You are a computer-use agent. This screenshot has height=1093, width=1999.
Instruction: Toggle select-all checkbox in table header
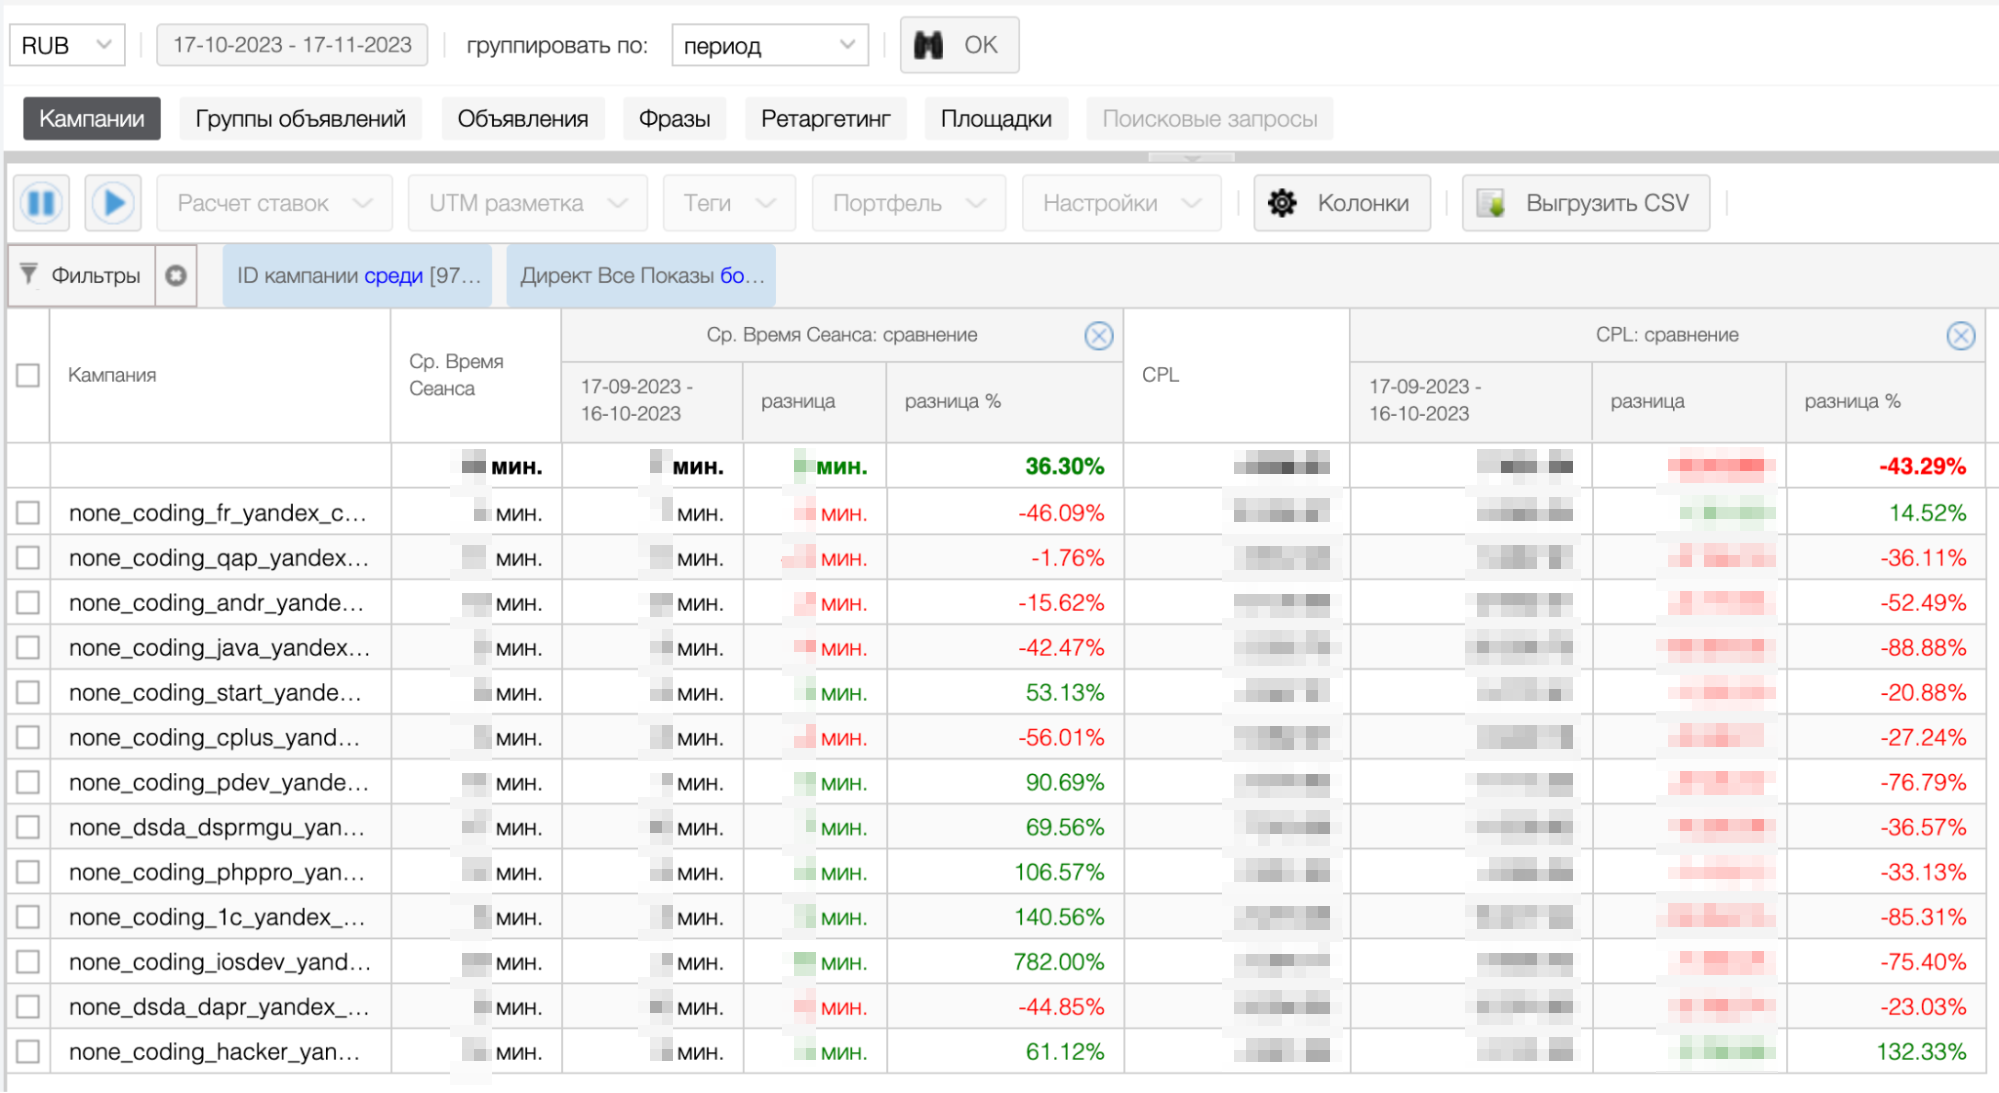[x=28, y=375]
